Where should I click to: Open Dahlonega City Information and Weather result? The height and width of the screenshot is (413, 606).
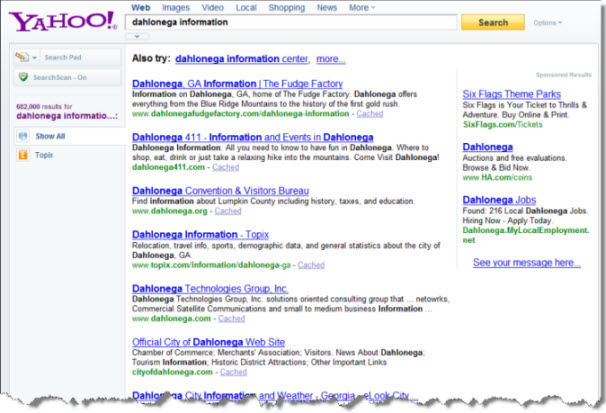[275, 395]
